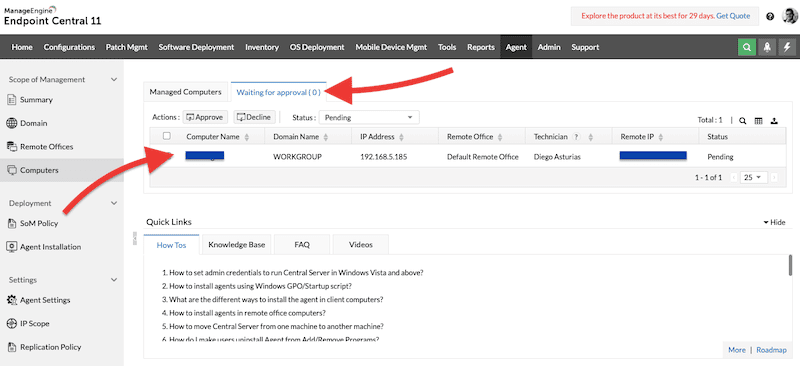
Task: Click the lightning bolt quick actions icon
Action: click(x=787, y=47)
